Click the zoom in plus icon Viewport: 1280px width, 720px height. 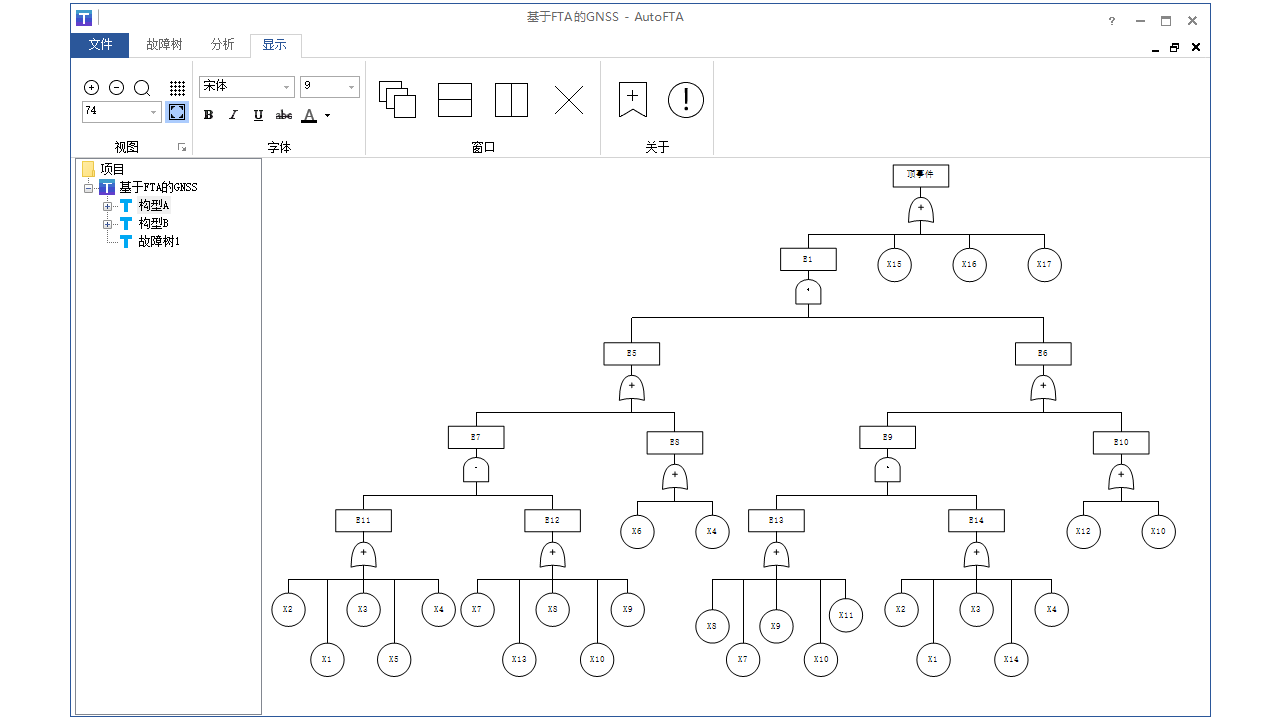91,88
